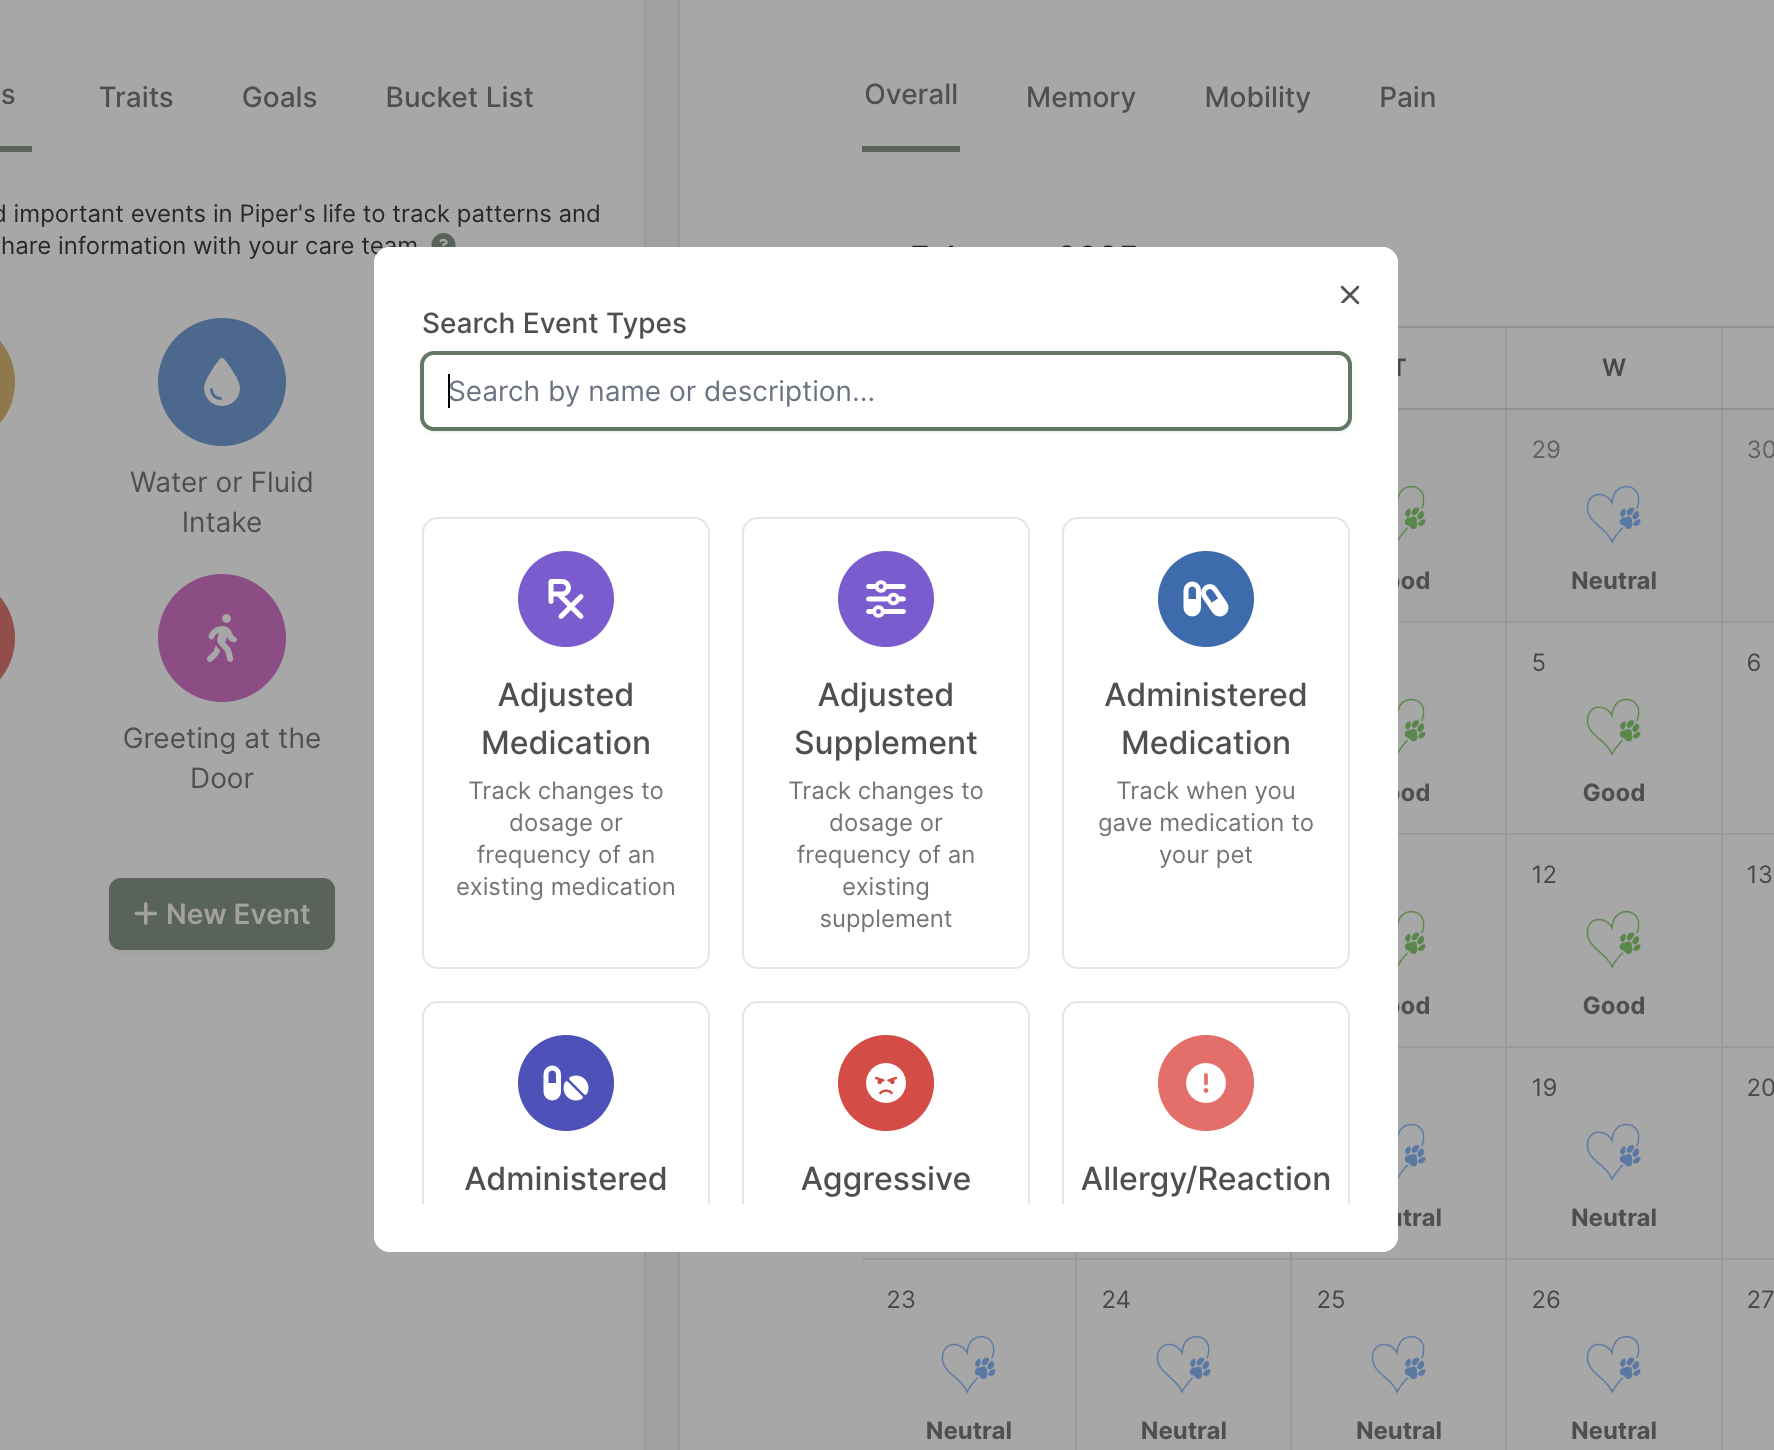Focus the search by name or description field

coord(886,391)
